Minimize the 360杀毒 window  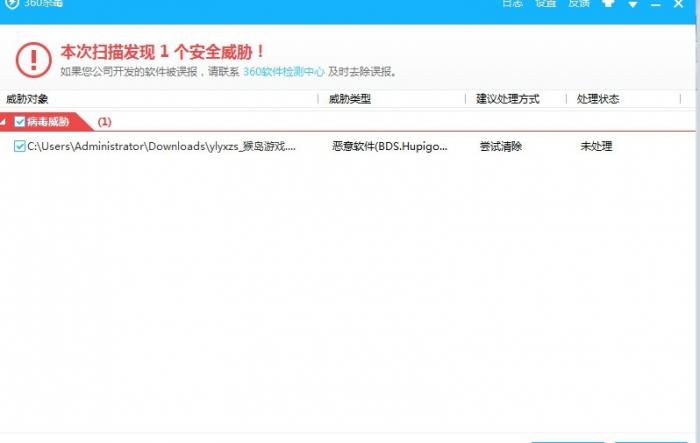click(x=655, y=4)
